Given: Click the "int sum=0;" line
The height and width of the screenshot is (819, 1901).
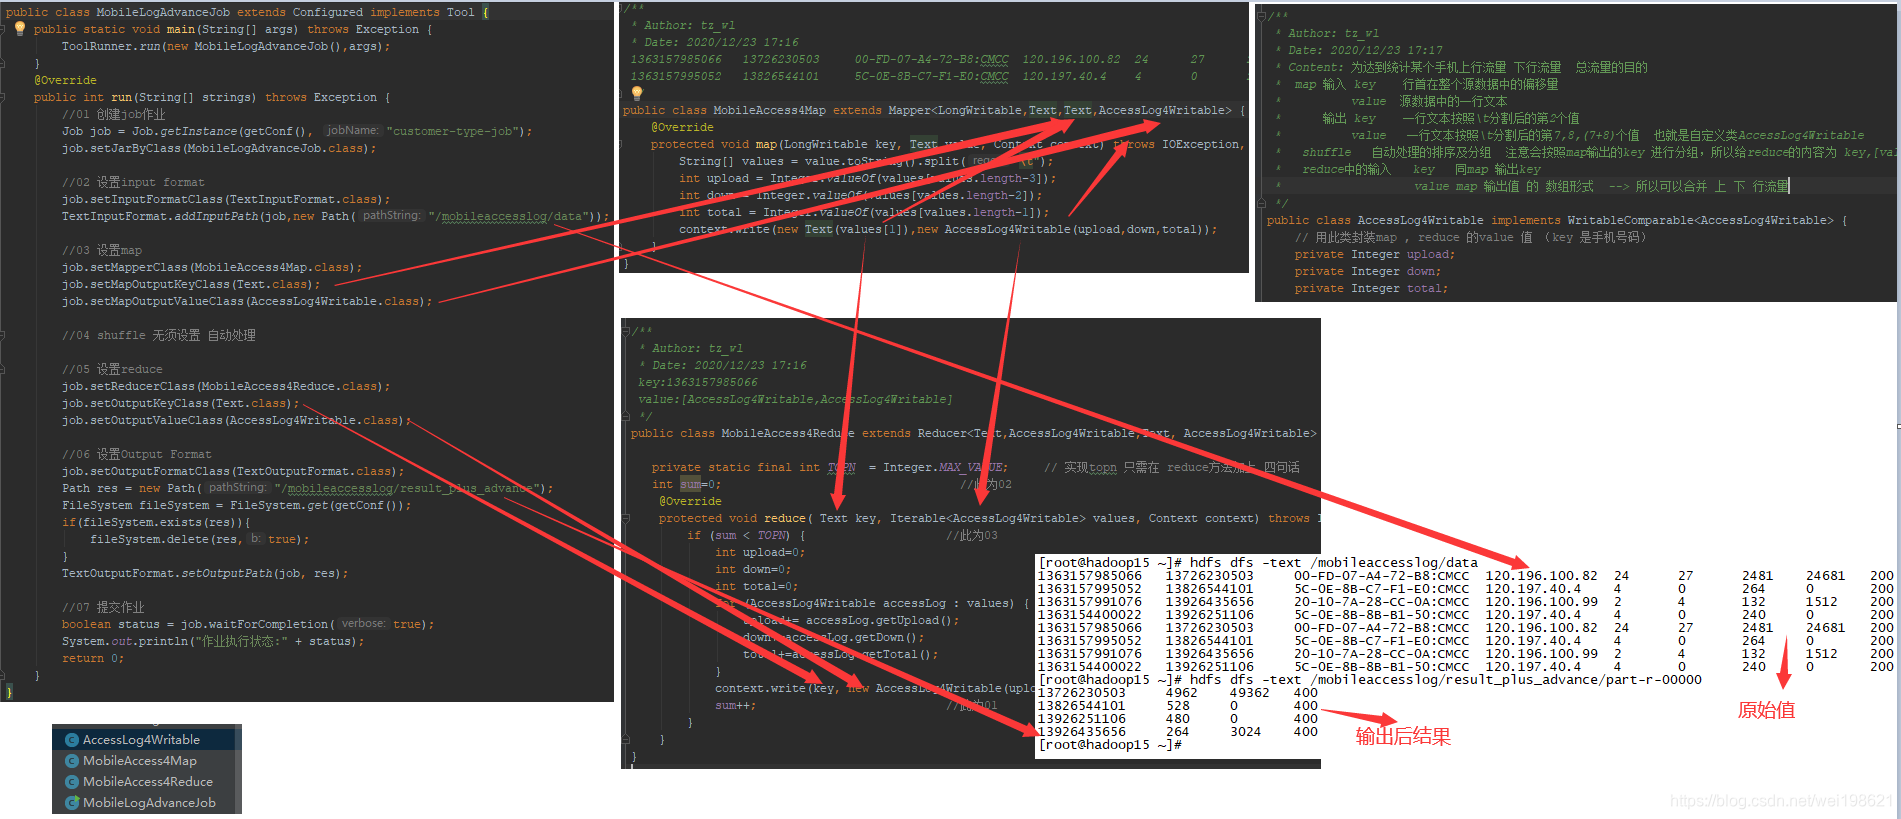Looking at the screenshot, I should pyautogui.click(x=686, y=485).
